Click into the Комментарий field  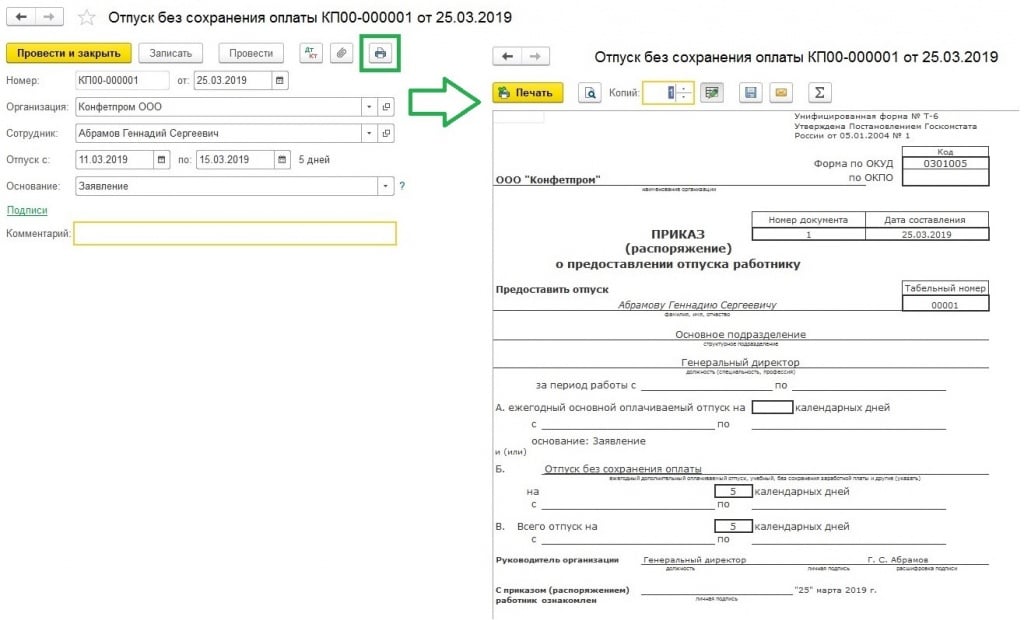click(235, 234)
